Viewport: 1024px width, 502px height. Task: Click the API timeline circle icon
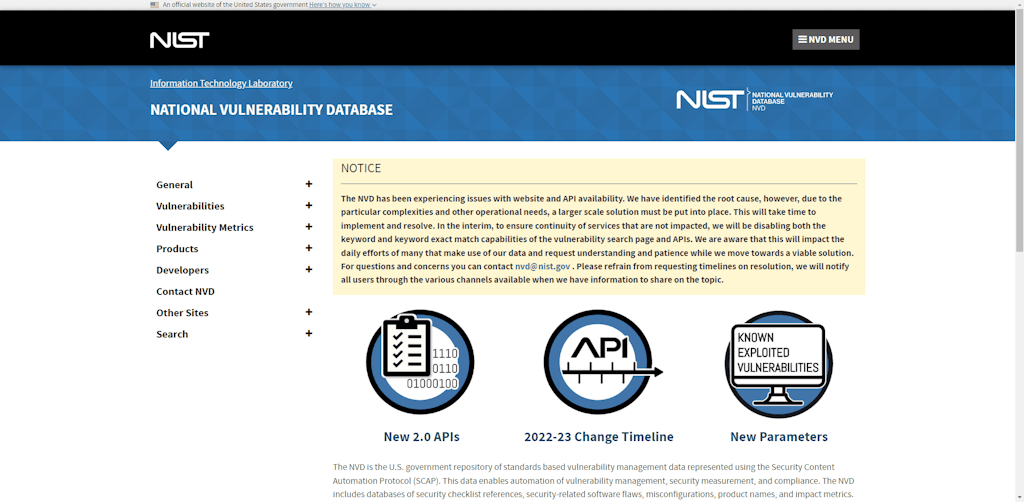tap(601, 364)
